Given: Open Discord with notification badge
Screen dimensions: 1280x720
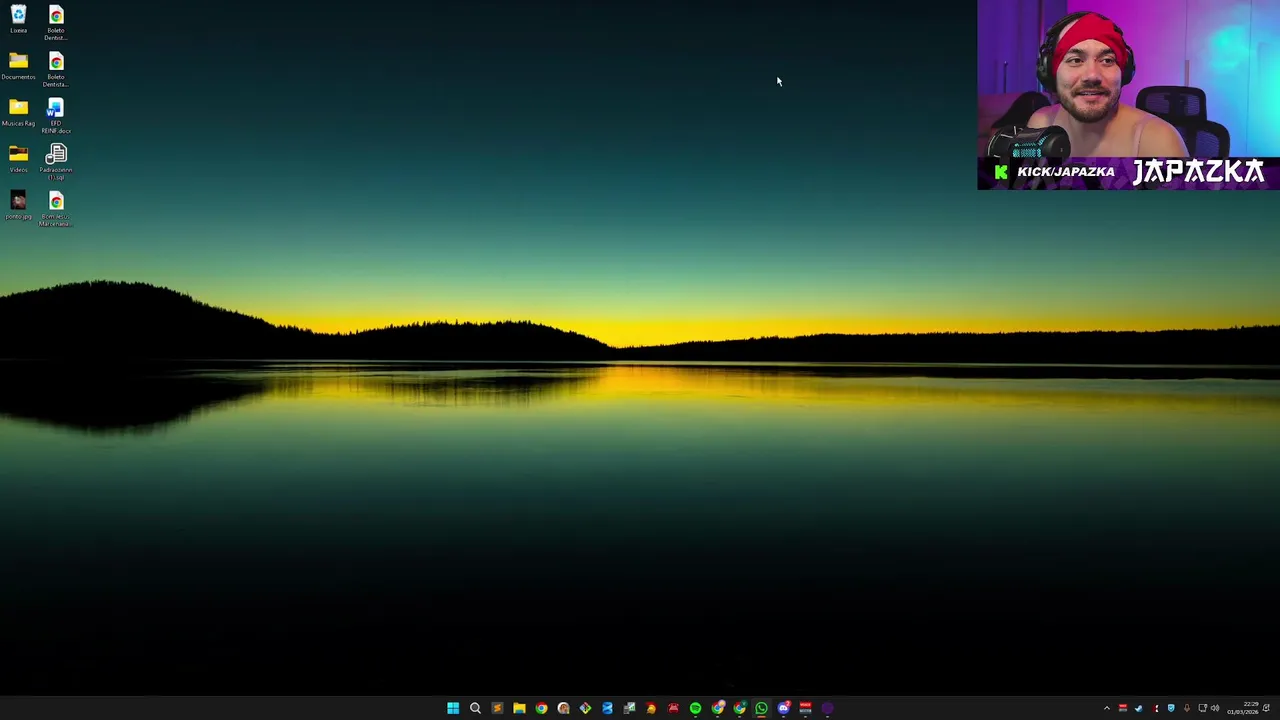Looking at the screenshot, I should (784, 708).
